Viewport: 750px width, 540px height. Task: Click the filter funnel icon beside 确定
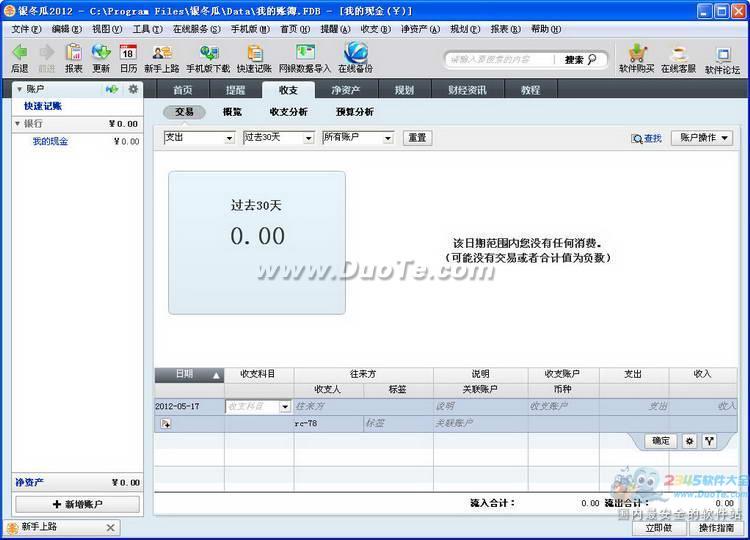pos(709,441)
